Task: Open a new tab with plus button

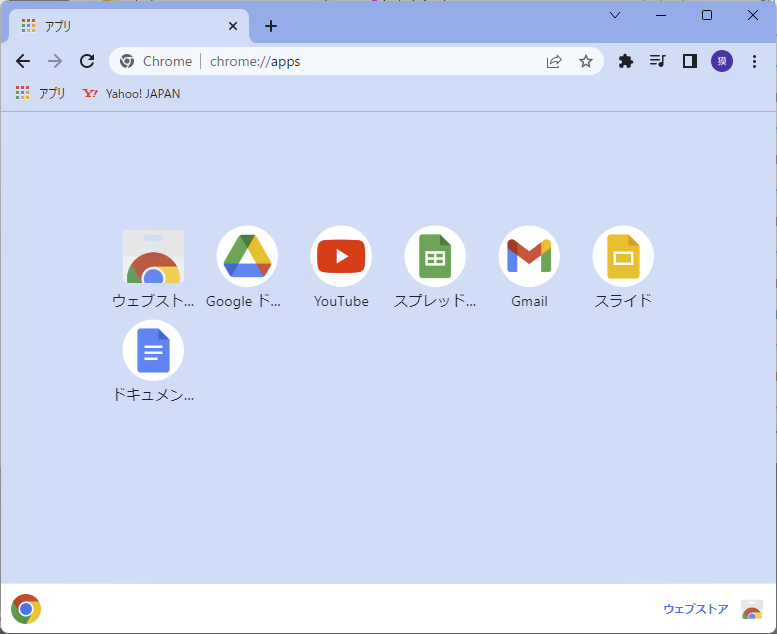Action: point(271,26)
